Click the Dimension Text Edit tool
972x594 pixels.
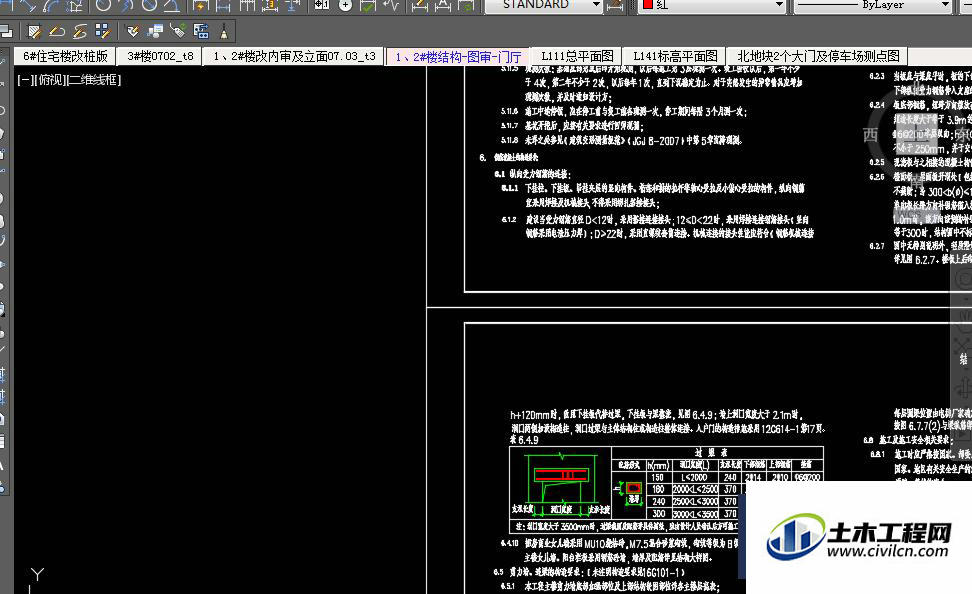coord(443,6)
